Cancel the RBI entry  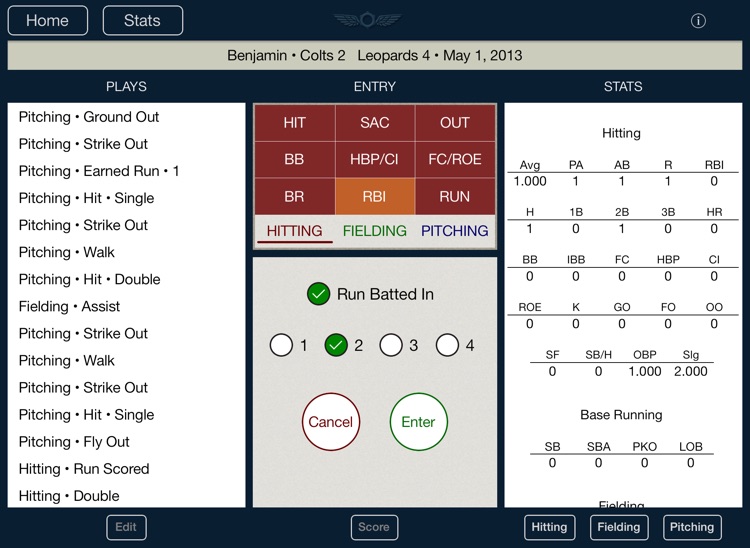click(331, 422)
